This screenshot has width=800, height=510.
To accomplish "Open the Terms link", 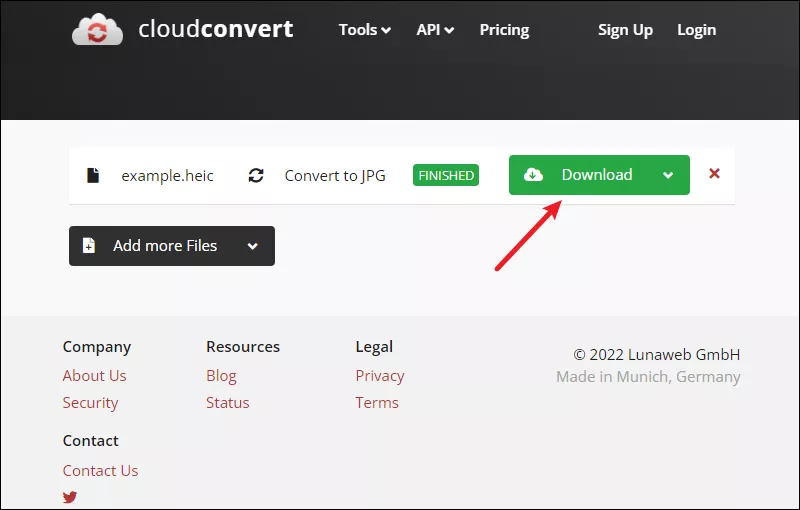I will click(377, 403).
